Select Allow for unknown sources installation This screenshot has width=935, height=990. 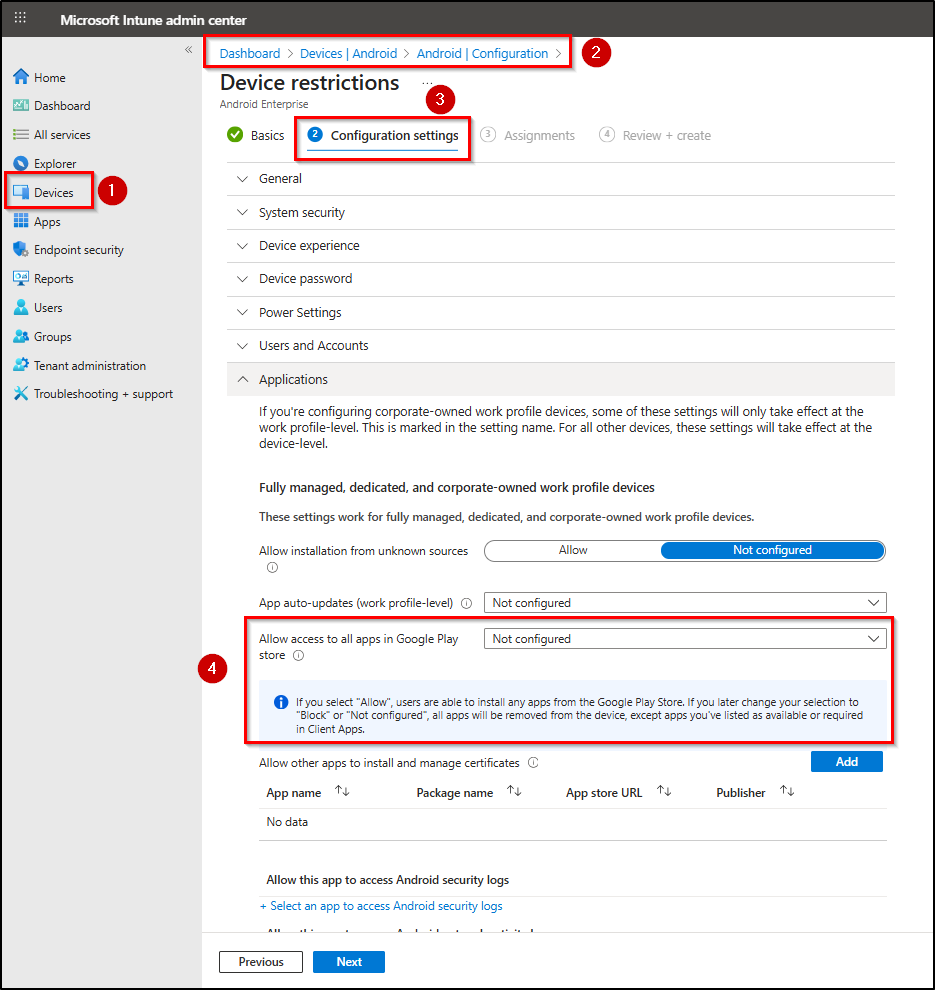point(573,550)
